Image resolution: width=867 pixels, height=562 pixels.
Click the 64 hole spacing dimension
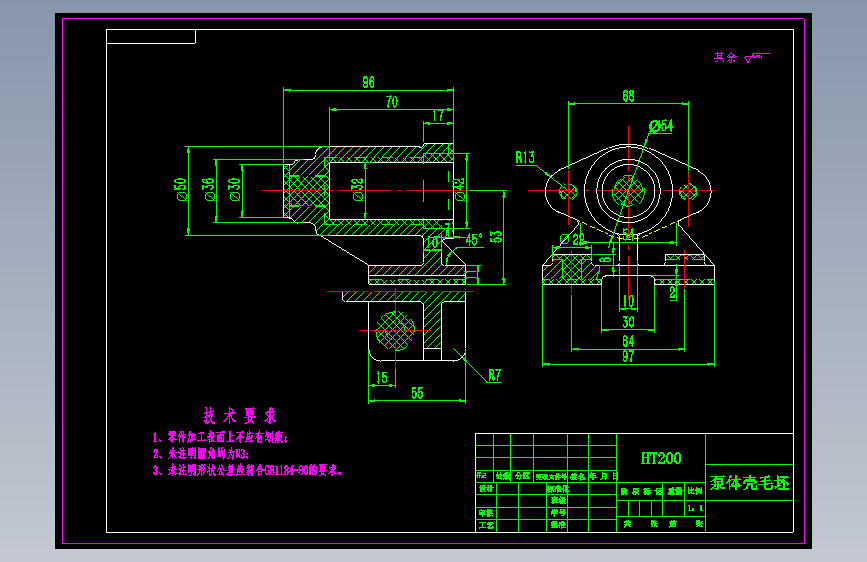click(628, 341)
